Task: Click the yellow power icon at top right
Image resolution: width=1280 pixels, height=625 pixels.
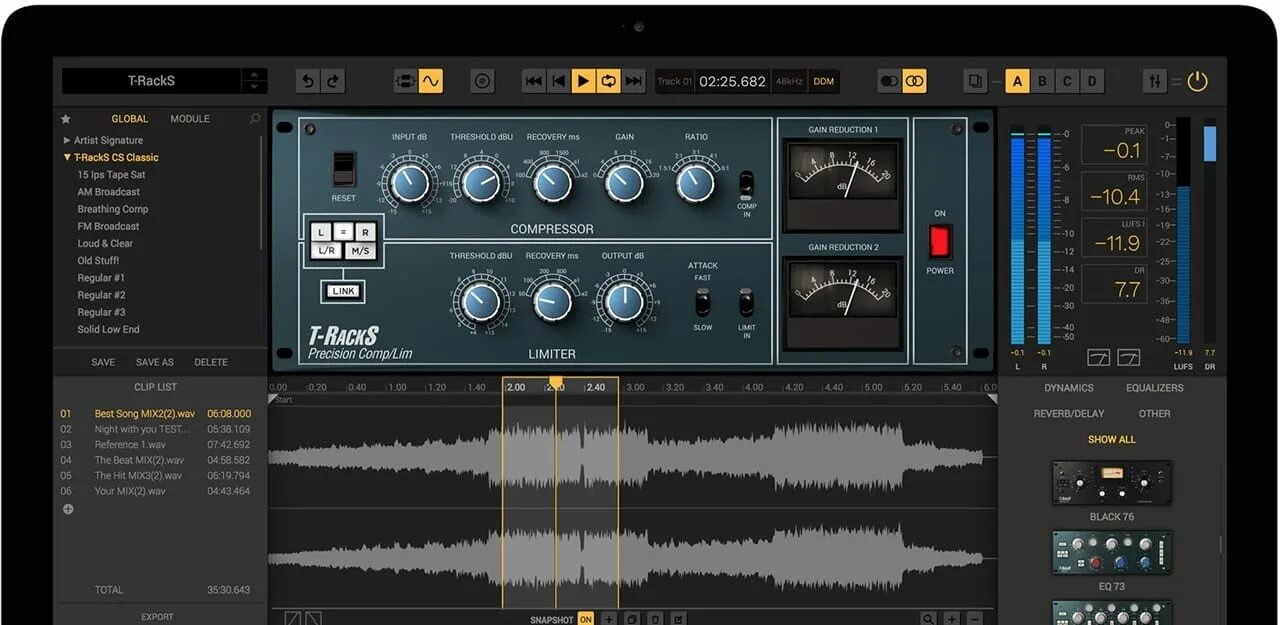Action: [x=1197, y=81]
